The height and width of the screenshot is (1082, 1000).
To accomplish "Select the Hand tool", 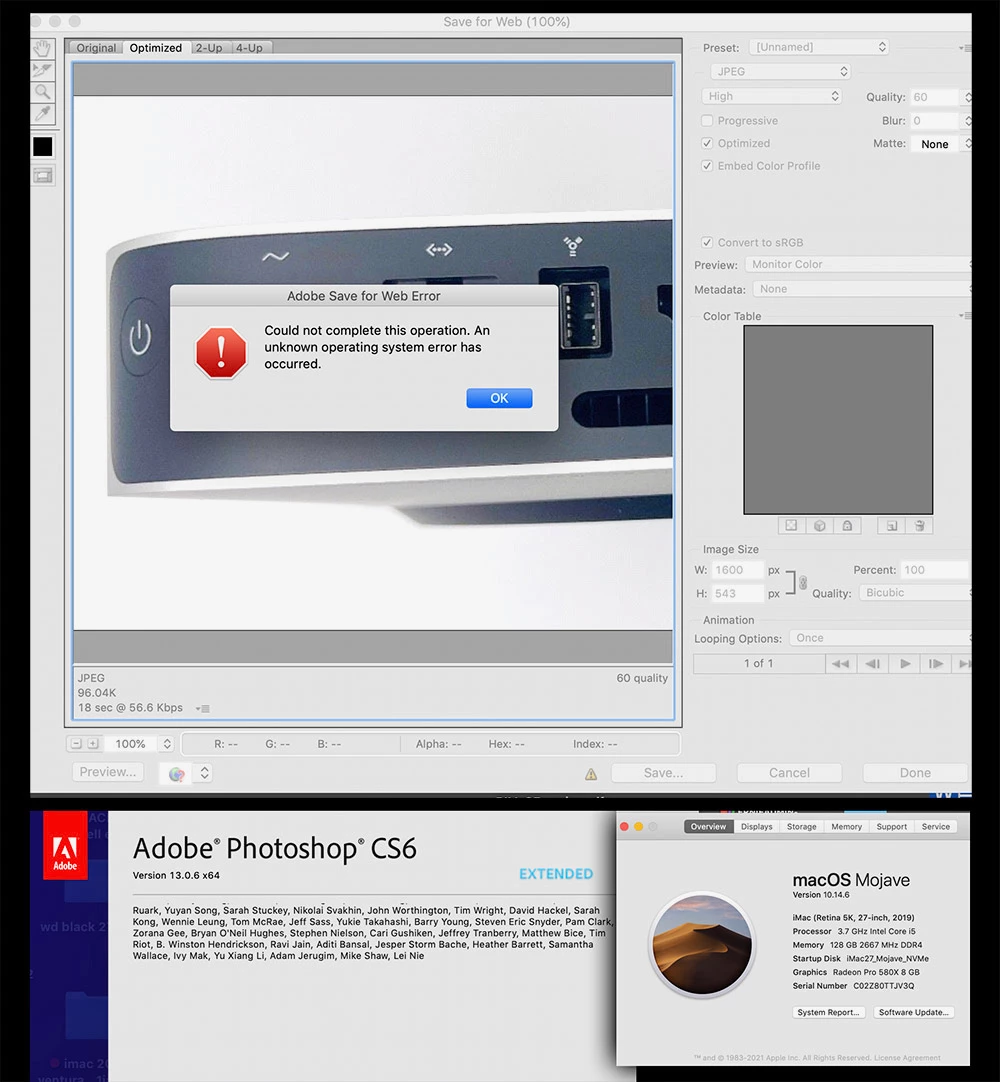I will click(x=43, y=48).
